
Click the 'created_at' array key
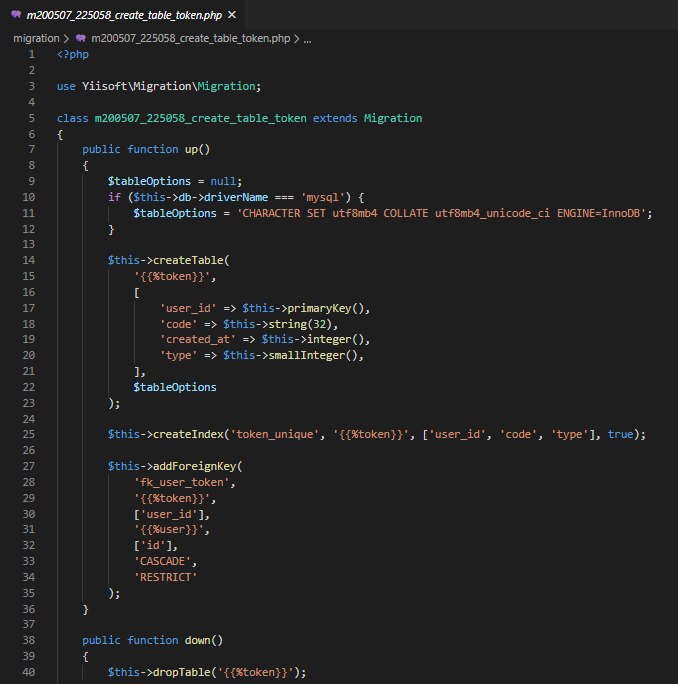coord(198,339)
